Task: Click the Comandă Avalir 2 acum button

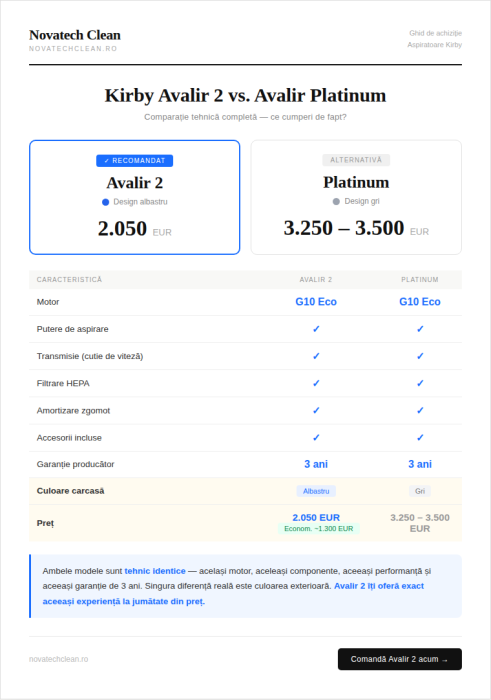Action: click(399, 659)
